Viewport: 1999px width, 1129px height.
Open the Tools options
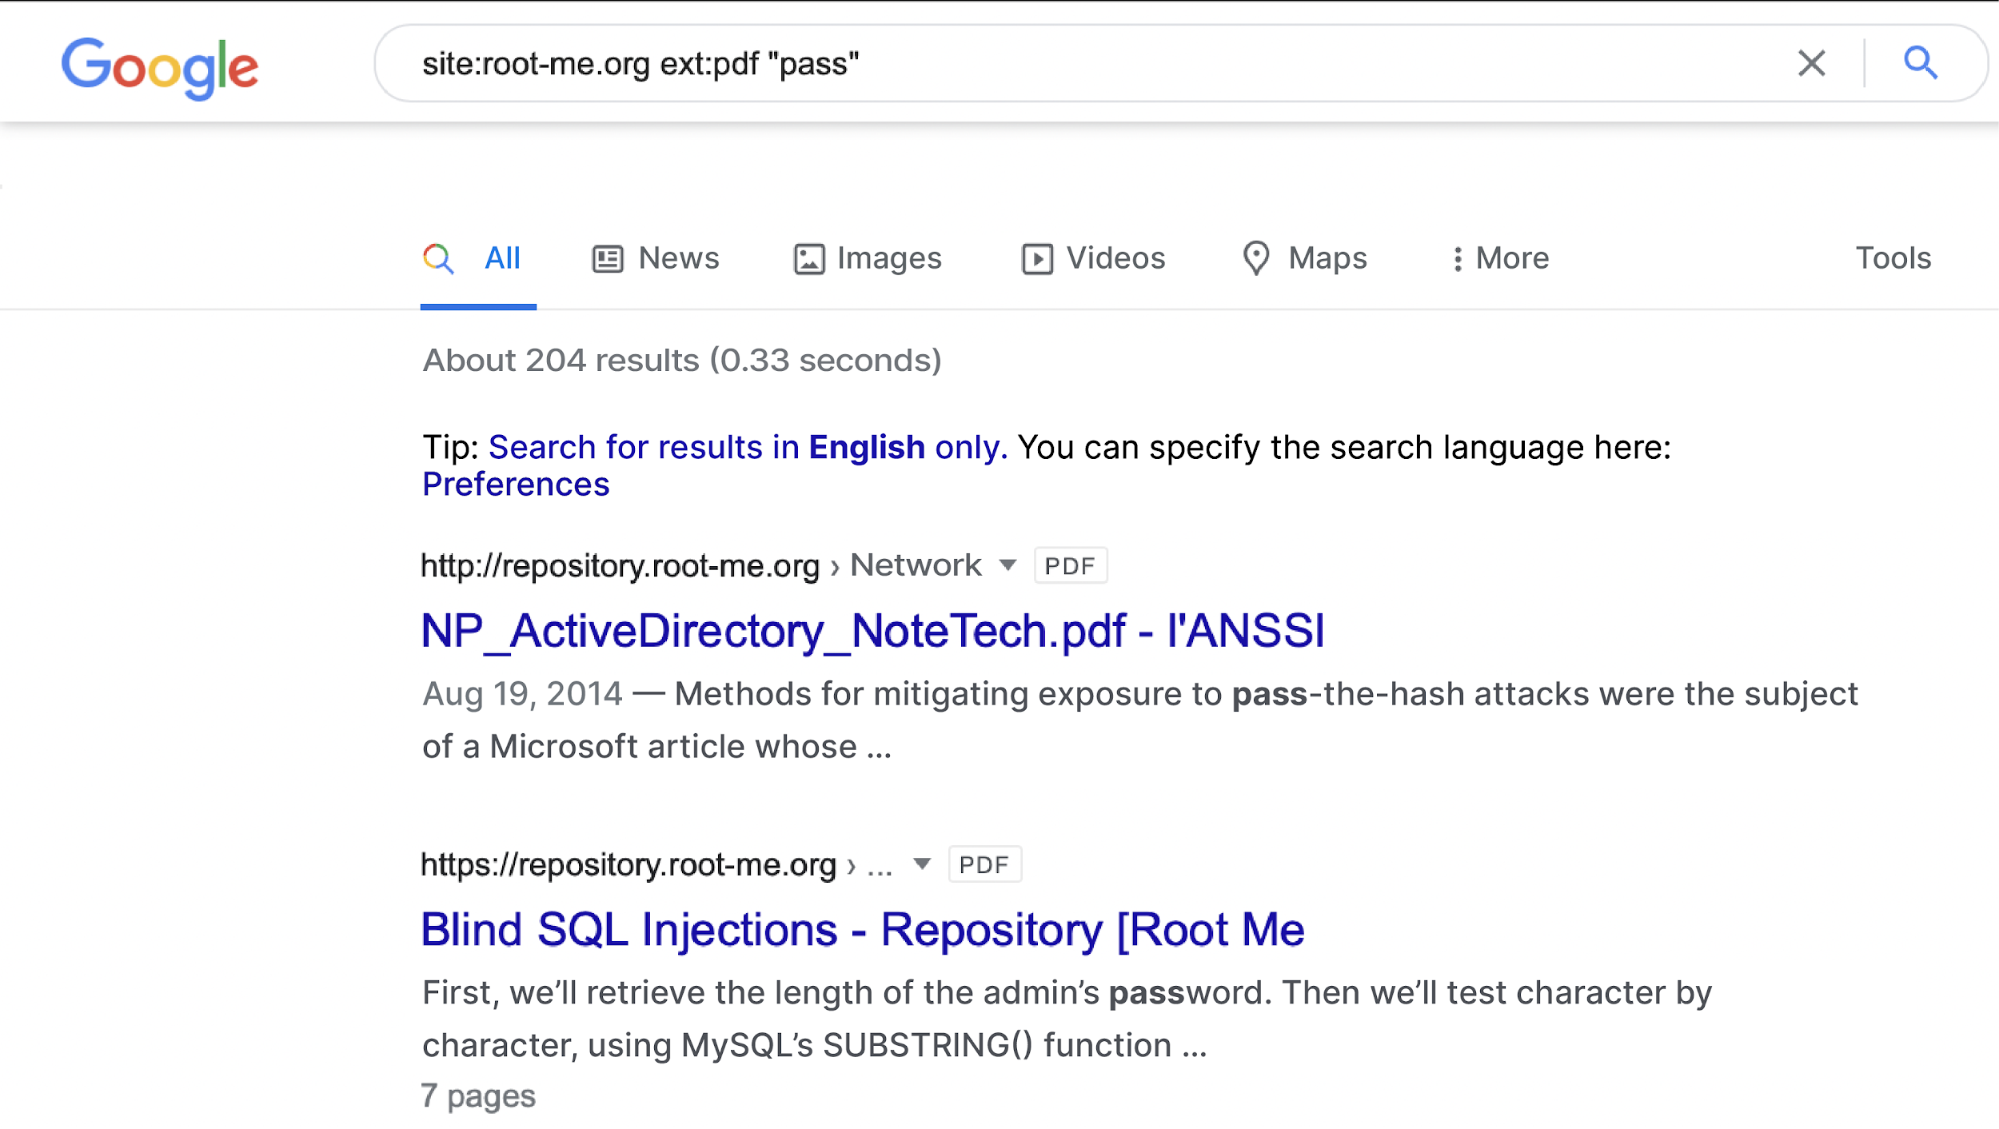[x=1893, y=258]
